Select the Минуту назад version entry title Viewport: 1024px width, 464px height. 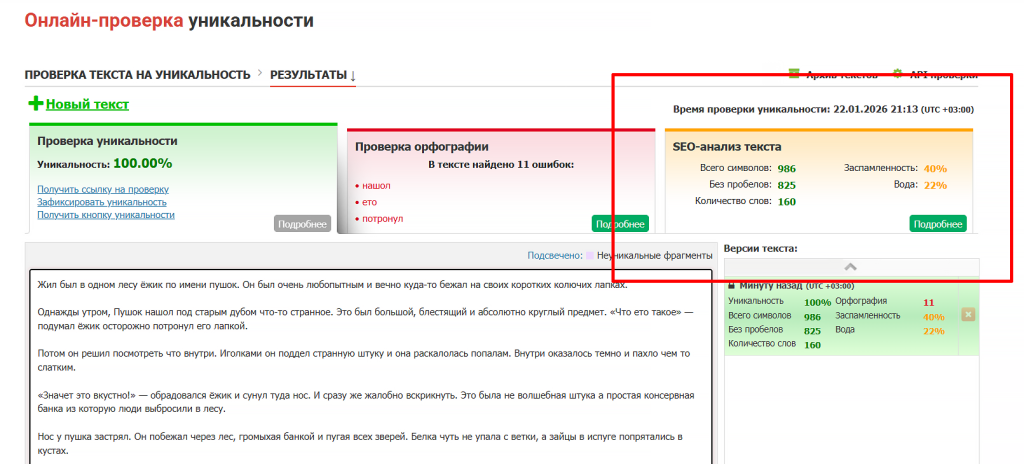(771, 286)
